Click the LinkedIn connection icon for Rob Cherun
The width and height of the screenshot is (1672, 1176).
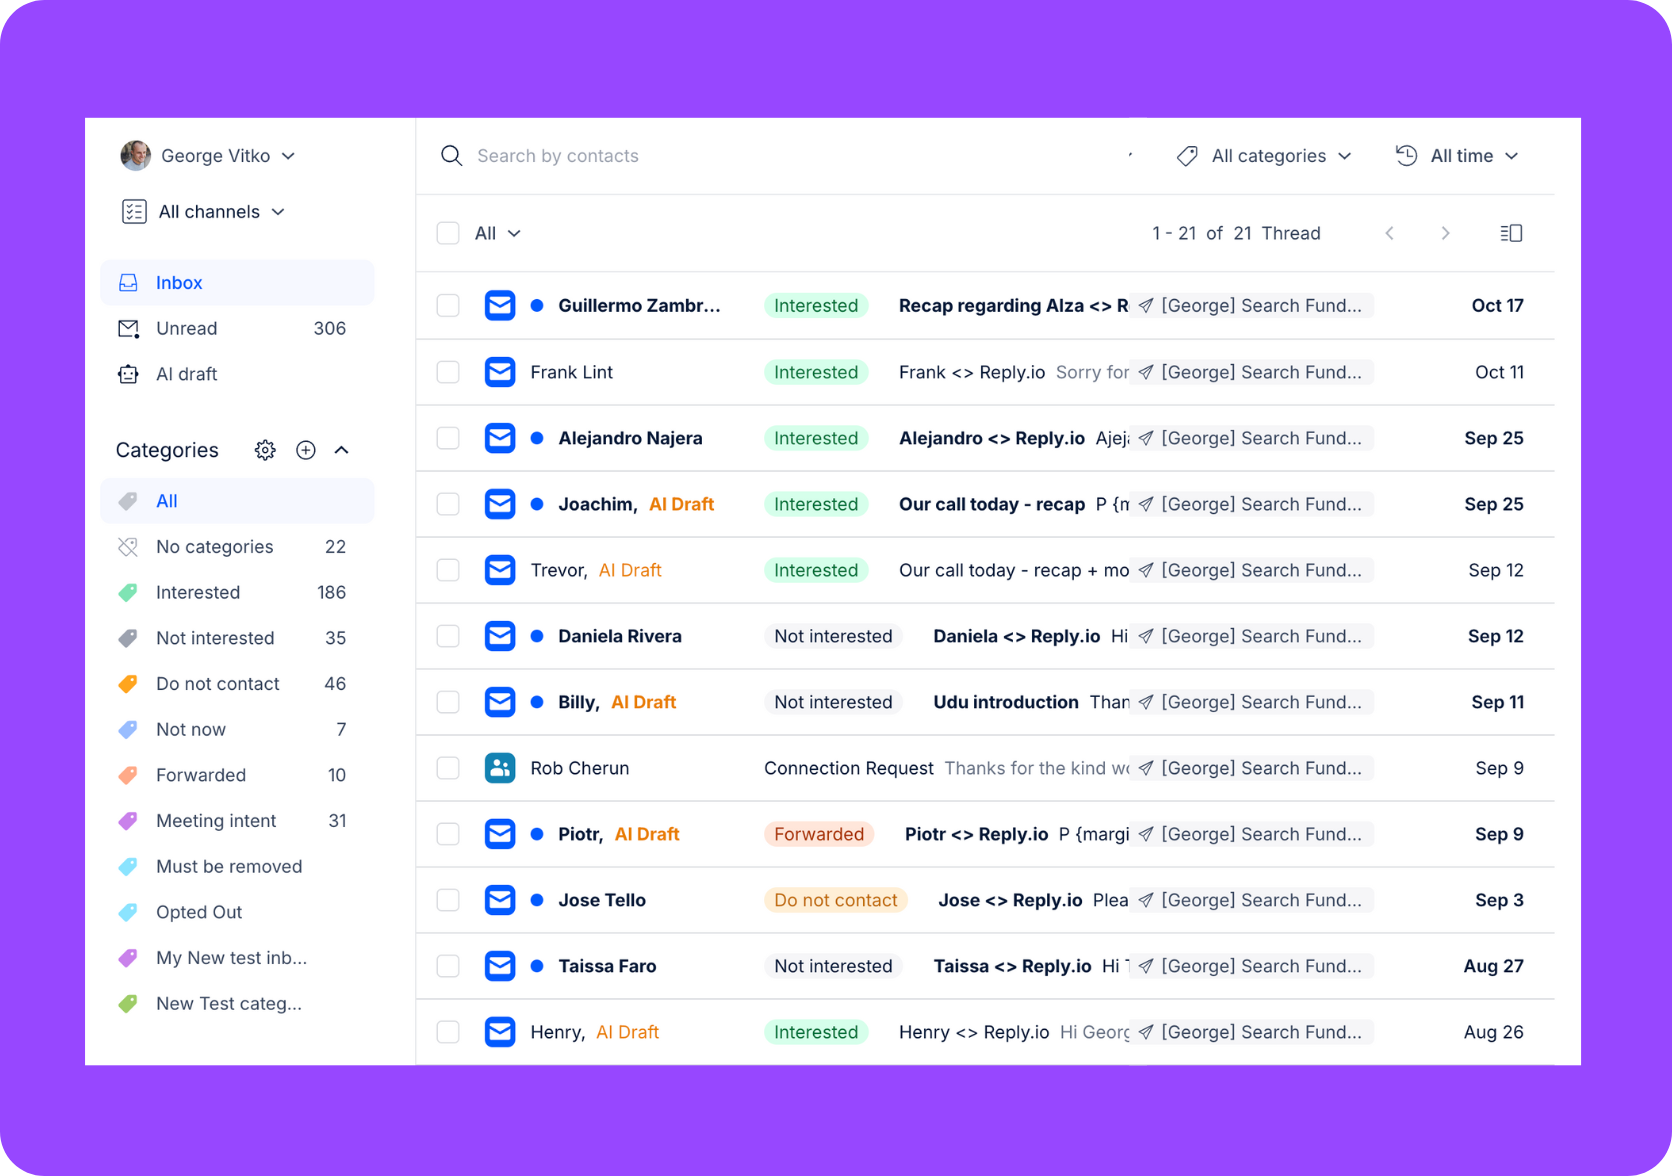(500, 768)
